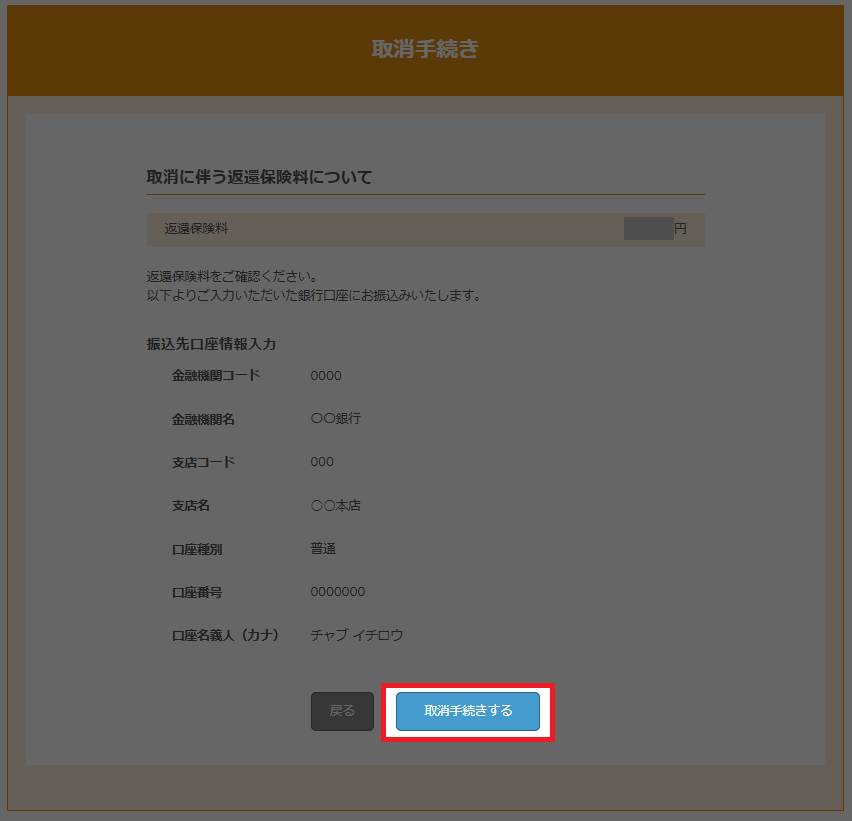Click the 返還保険料 row label

(x=196, y=229)
